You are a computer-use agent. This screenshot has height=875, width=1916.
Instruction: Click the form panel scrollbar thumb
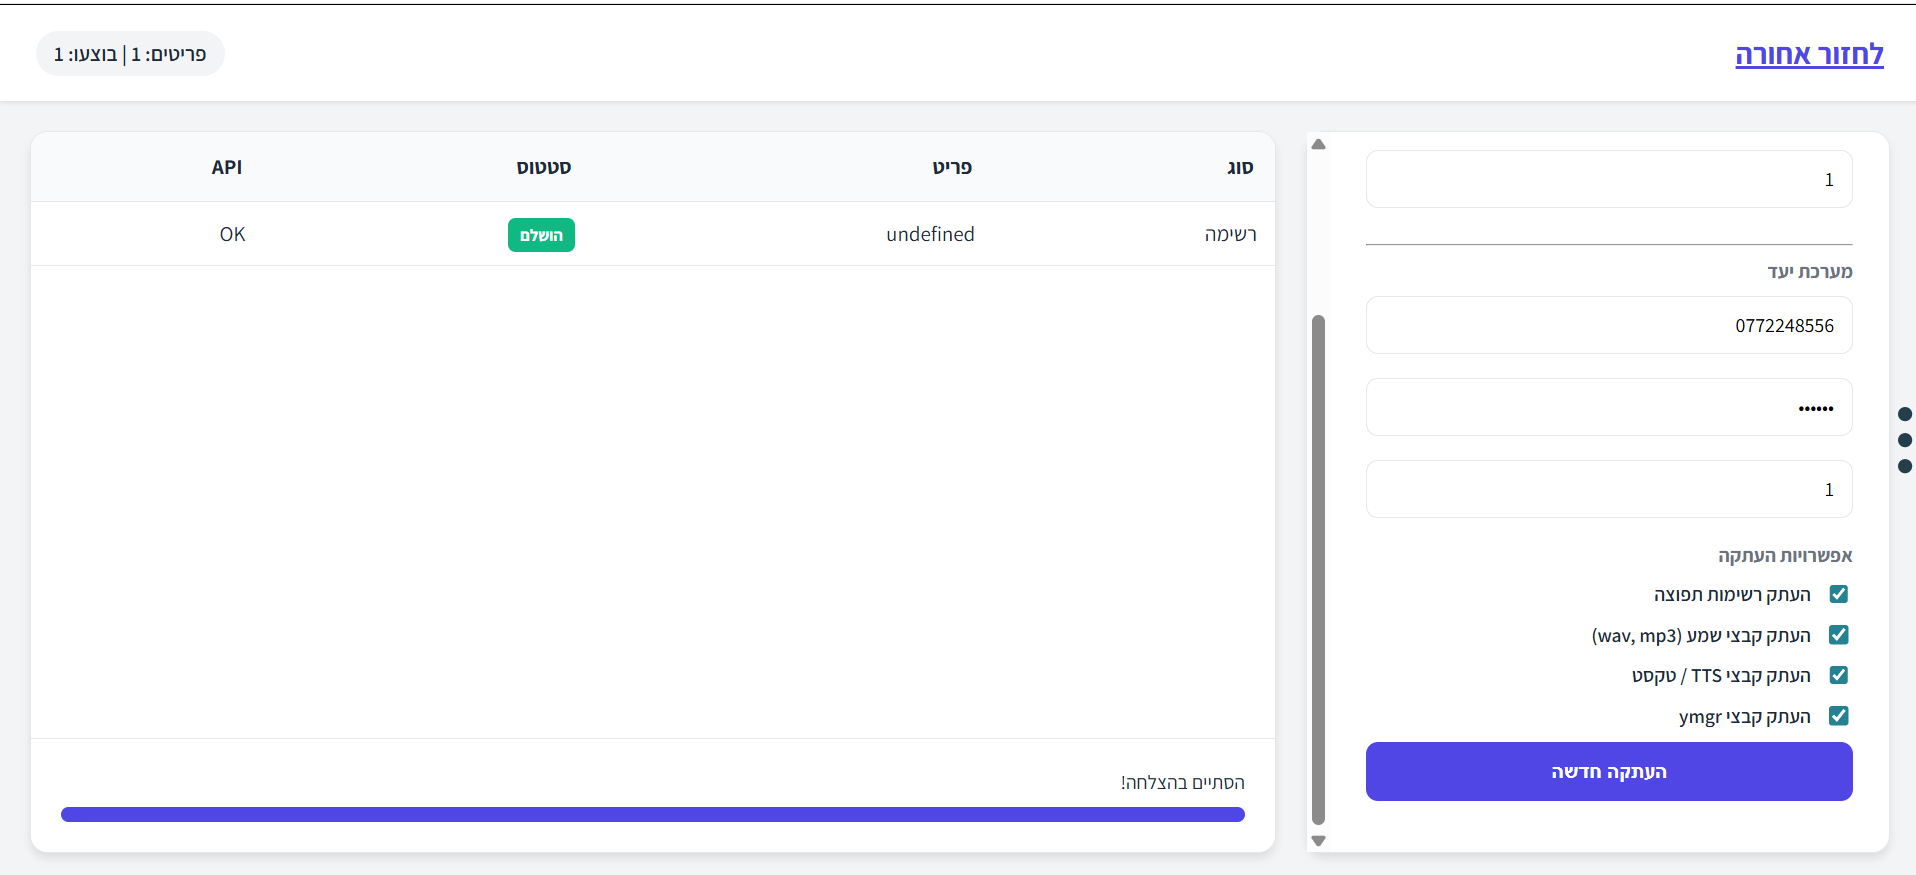pos(1318,570)
